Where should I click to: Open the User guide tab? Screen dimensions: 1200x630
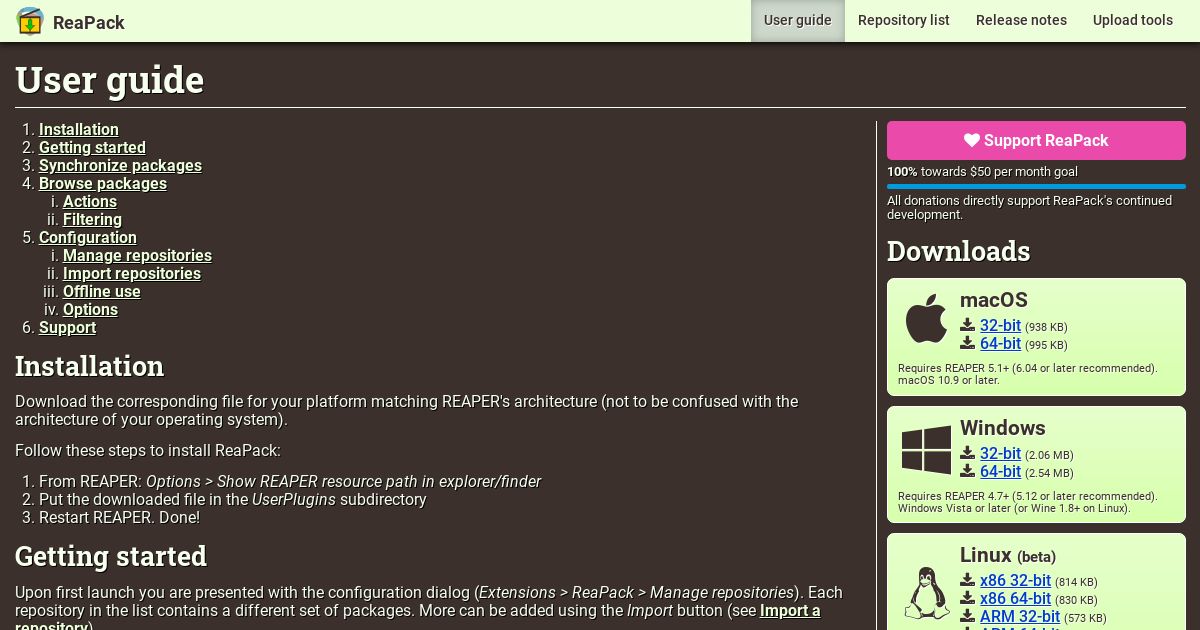(798, 20)
